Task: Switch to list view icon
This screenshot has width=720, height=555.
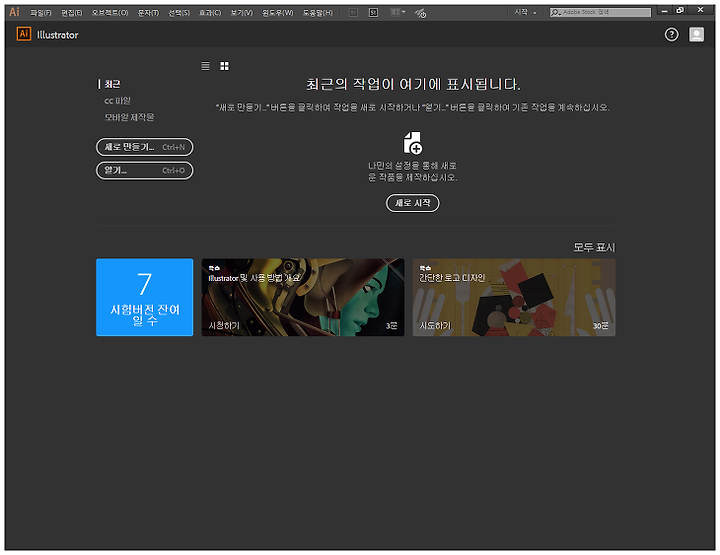Action: tap(205, 66)
